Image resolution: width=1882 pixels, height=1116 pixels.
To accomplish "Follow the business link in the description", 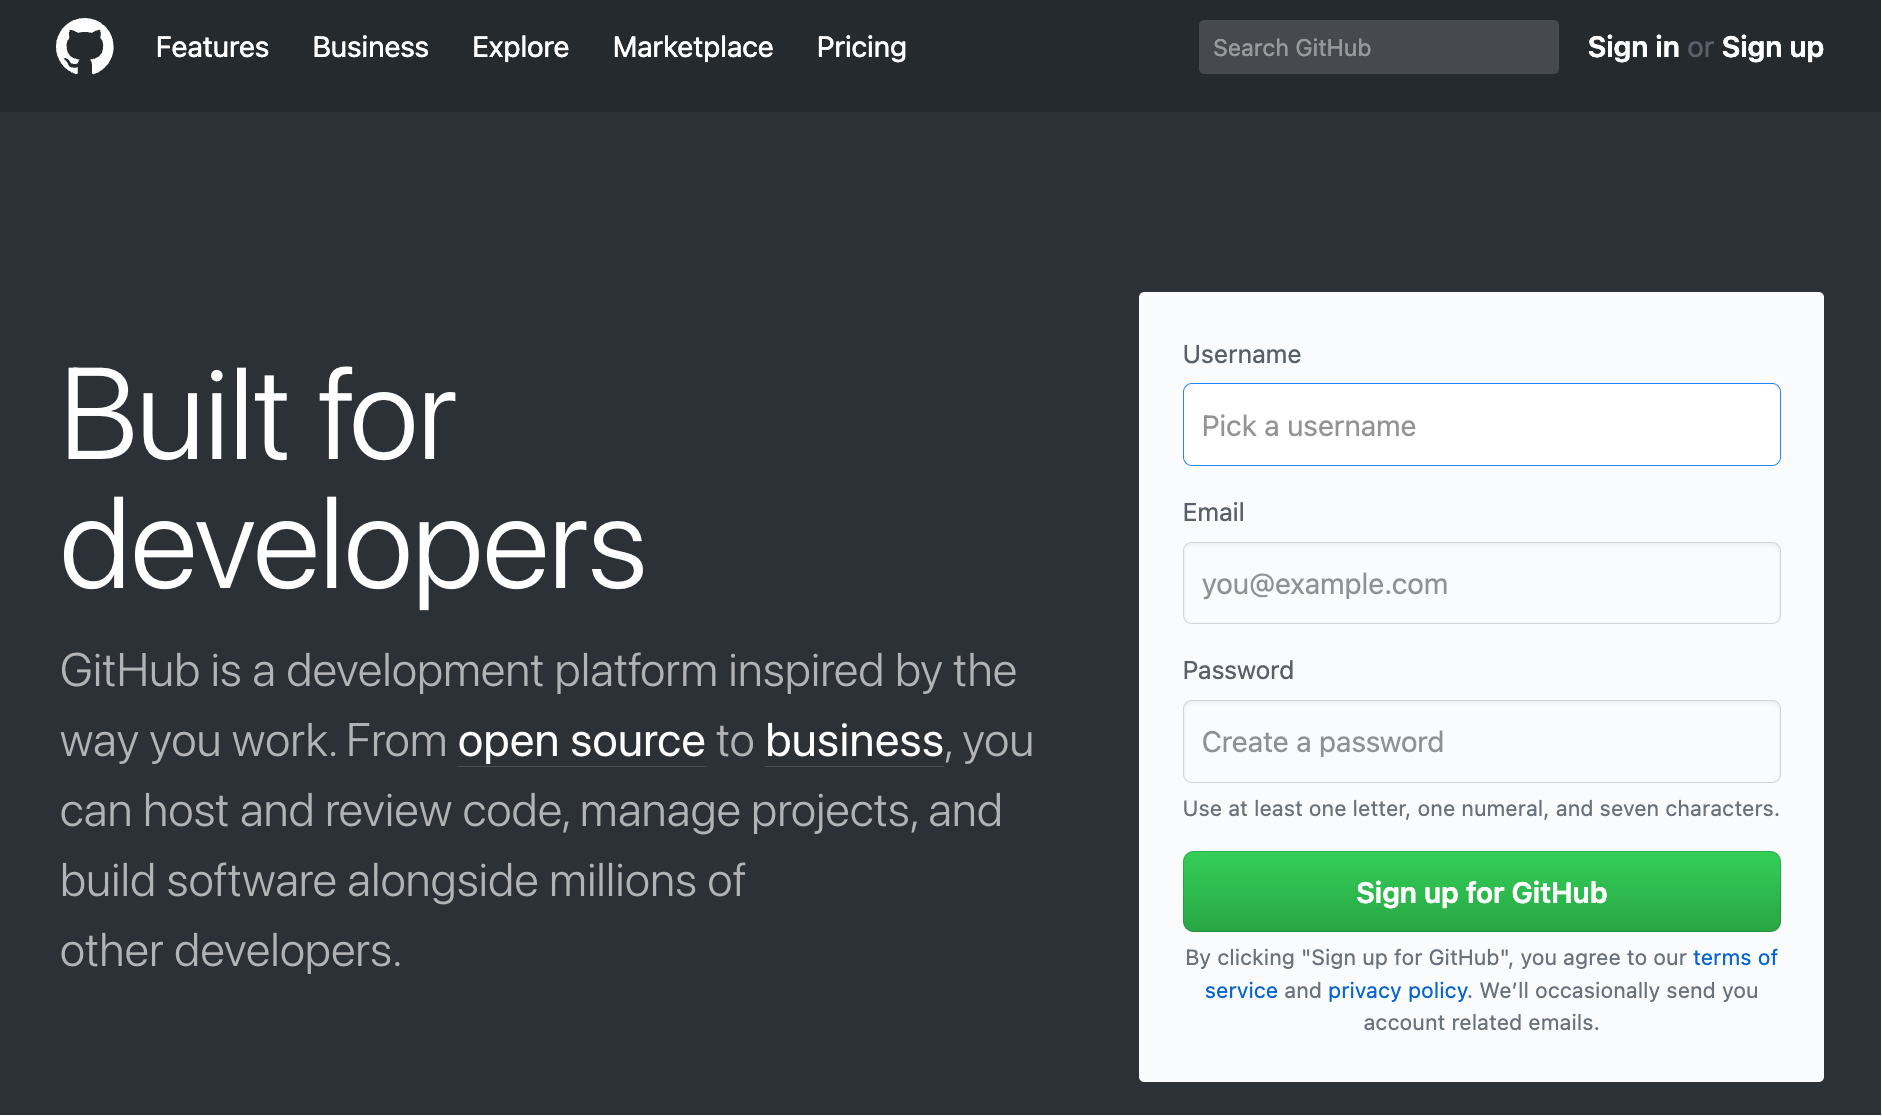I will point(854,741).
